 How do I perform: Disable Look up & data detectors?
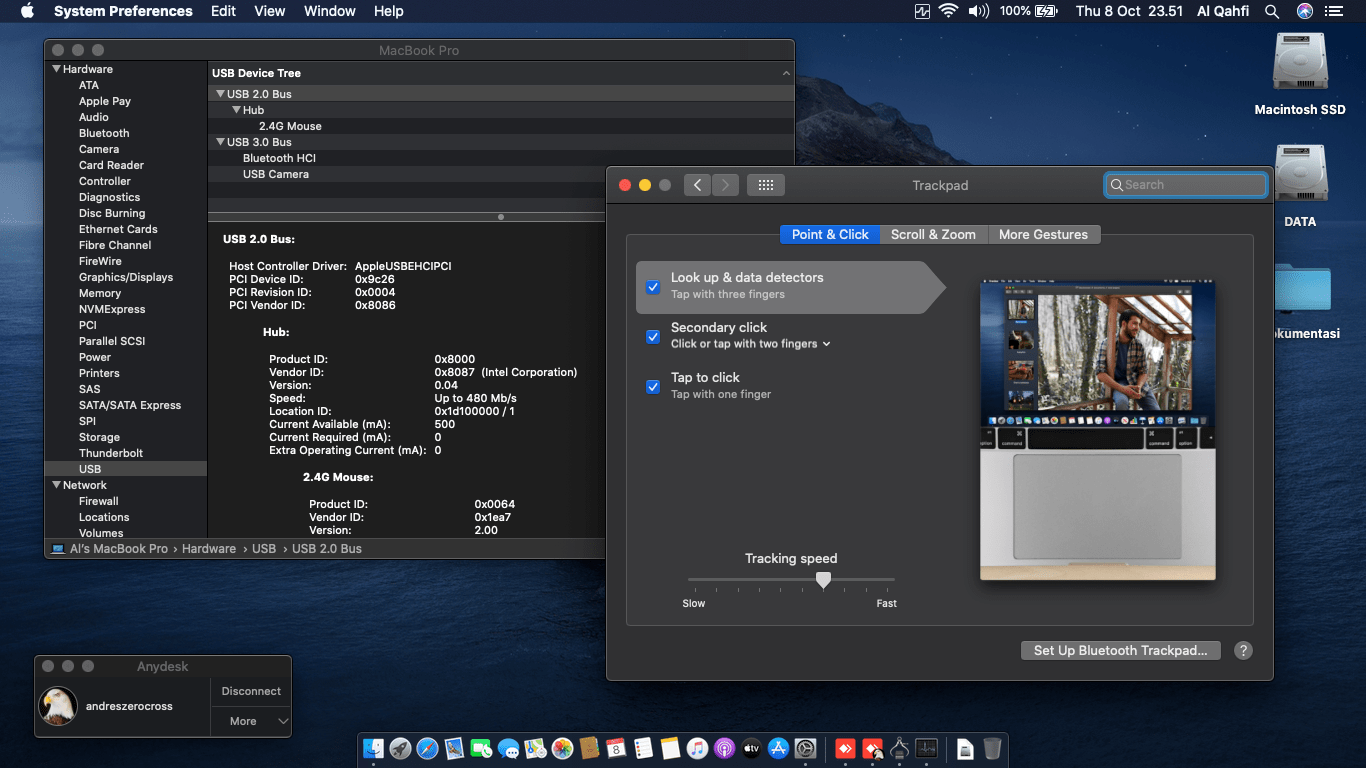[653, 287]
